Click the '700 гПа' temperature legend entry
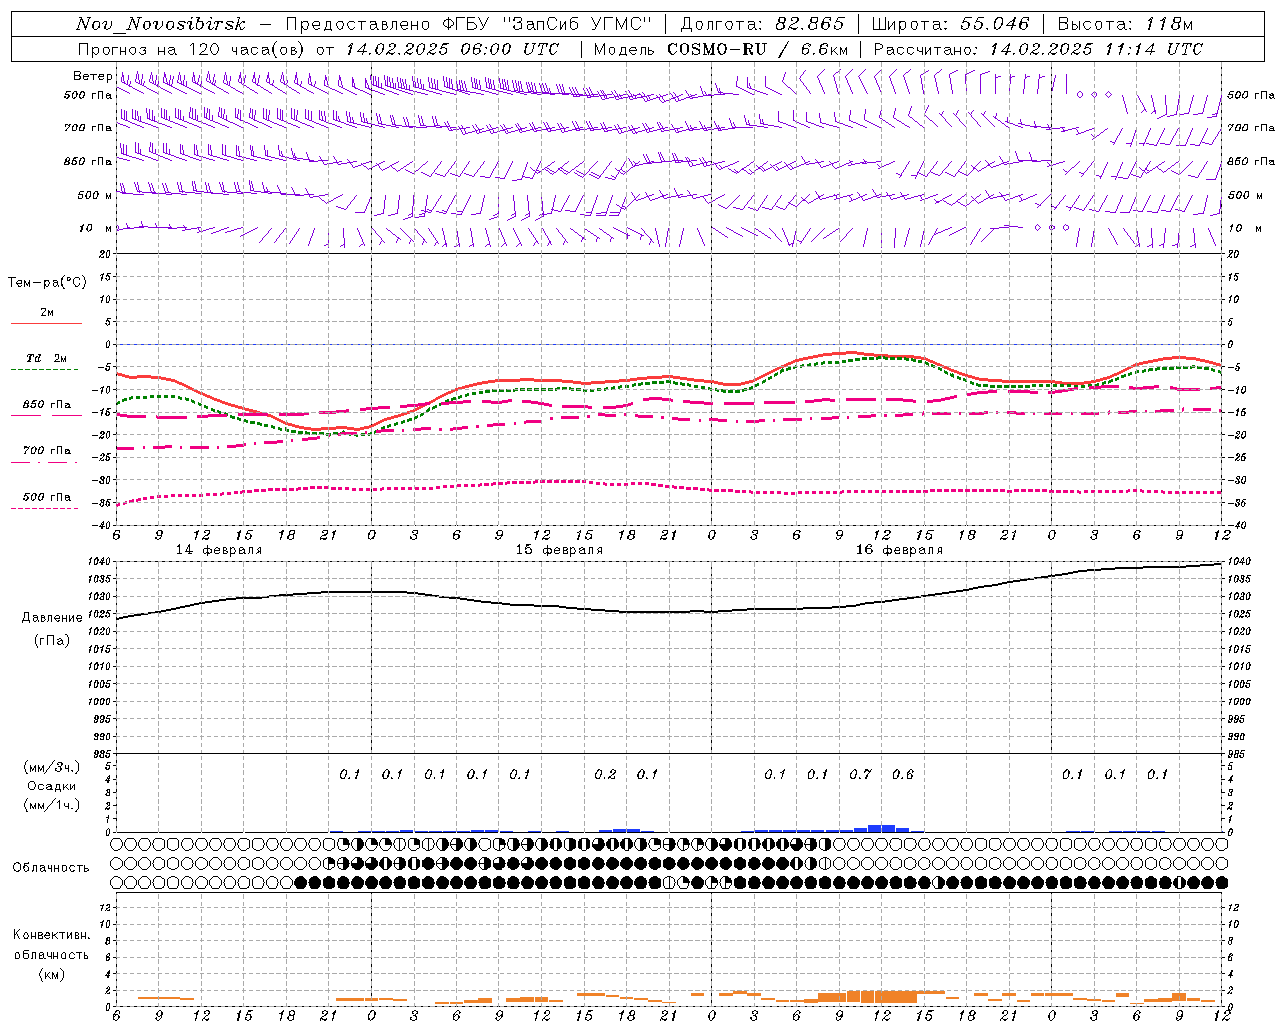 point(47,451)
